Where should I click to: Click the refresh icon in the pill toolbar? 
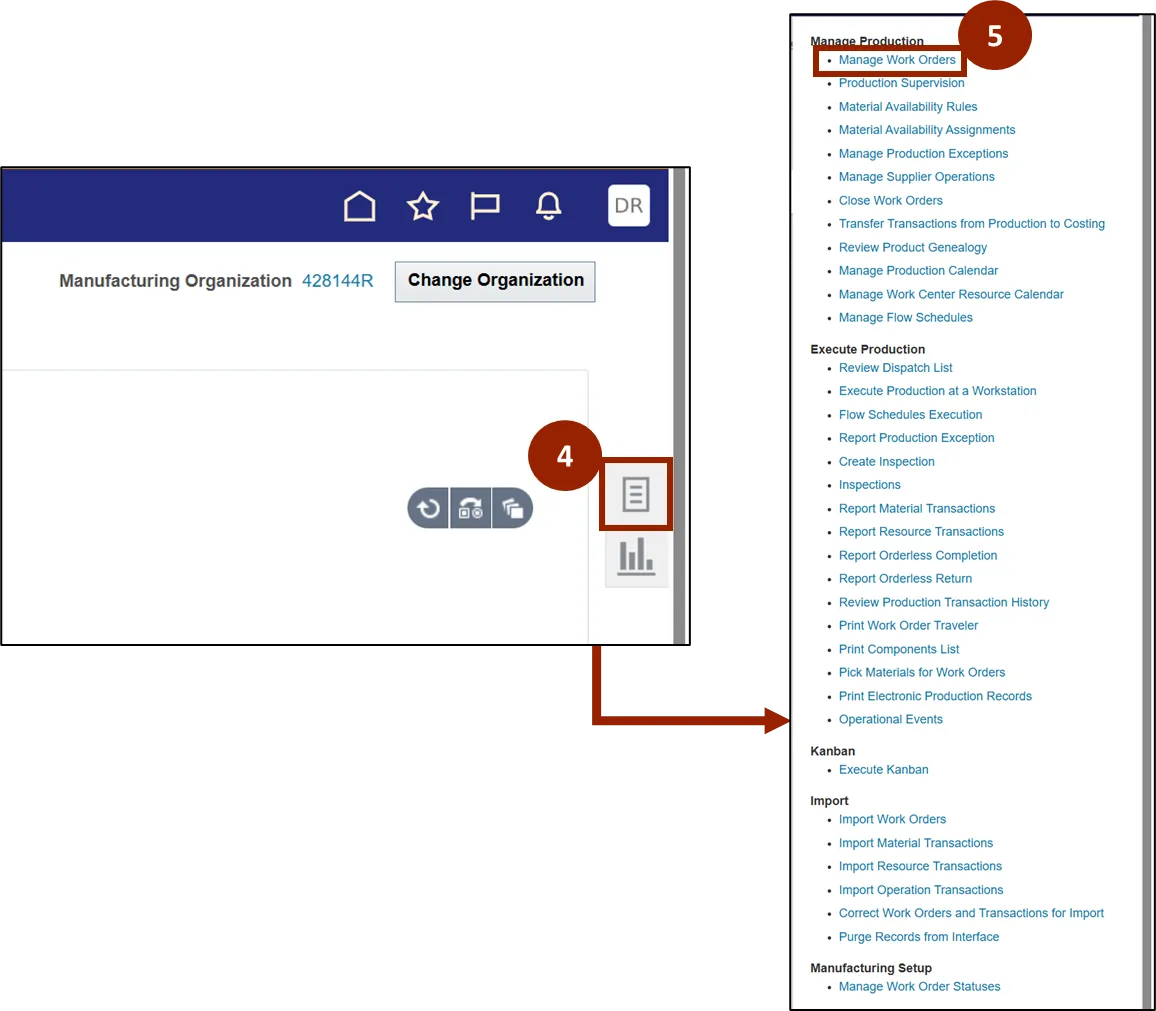(x=428, y=508)
